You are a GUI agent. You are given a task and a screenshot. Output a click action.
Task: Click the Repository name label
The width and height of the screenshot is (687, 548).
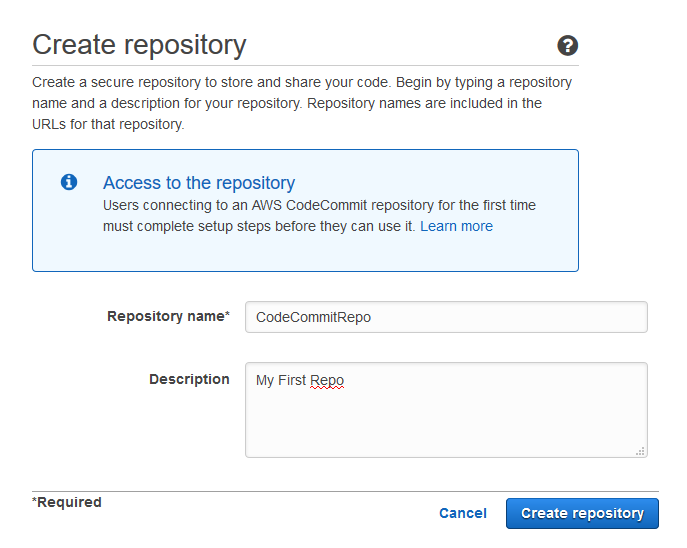168,316
